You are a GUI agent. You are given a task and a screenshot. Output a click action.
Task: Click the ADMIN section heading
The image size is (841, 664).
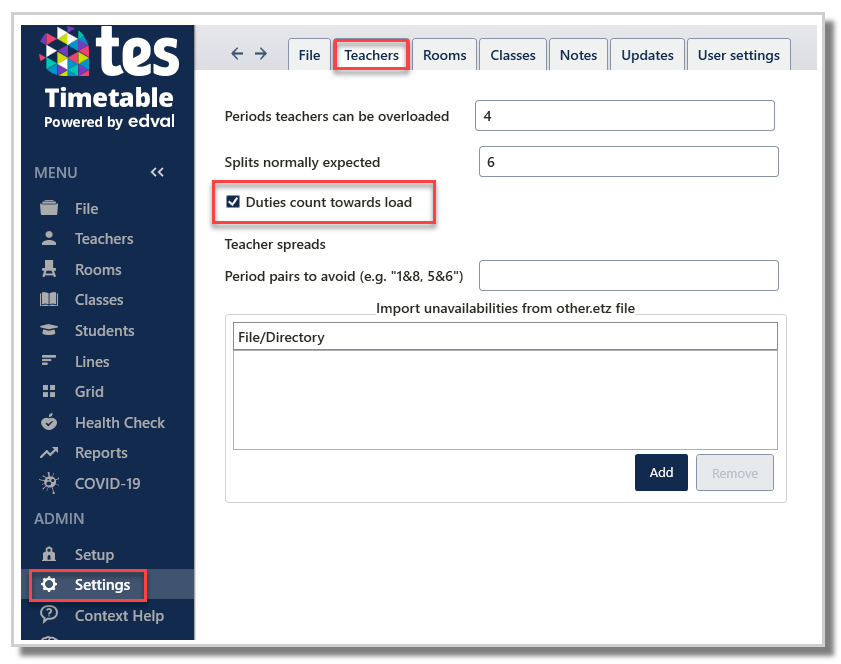click(x=59, y=519)
